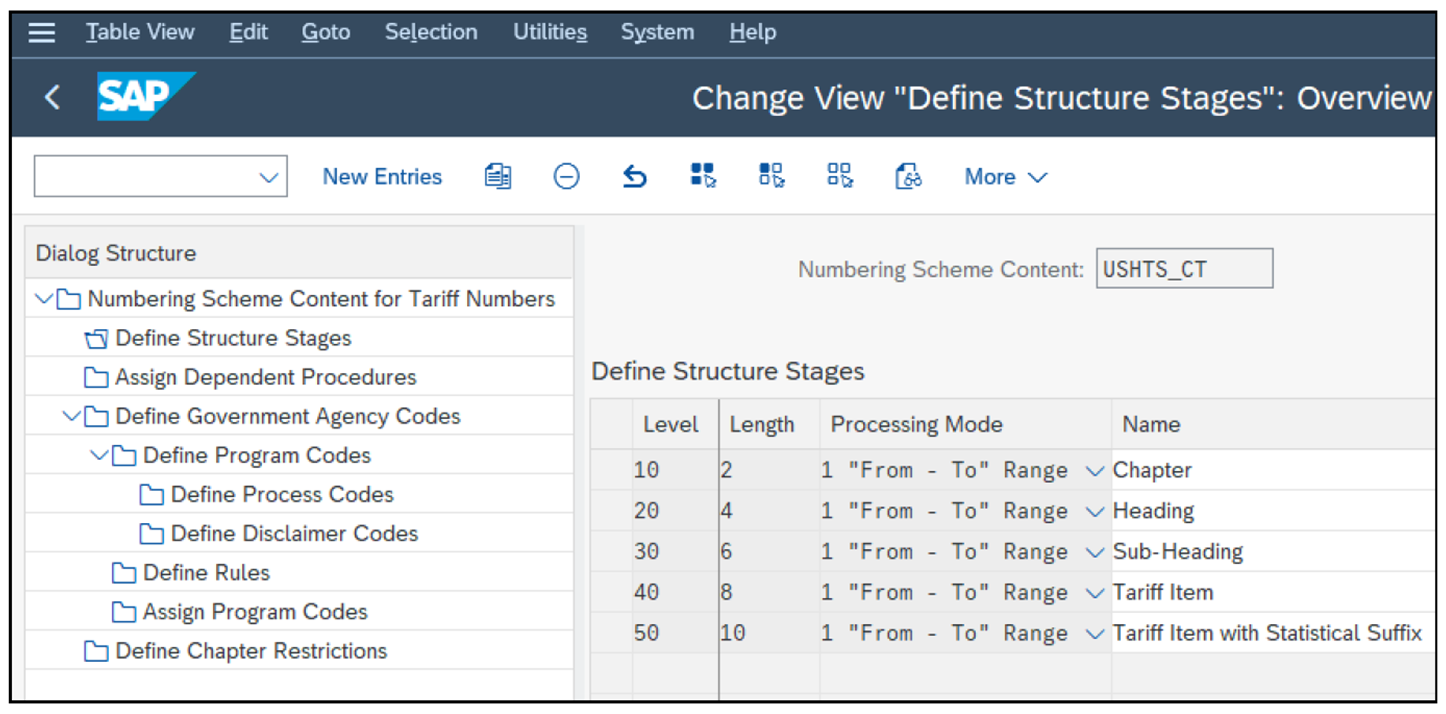Viewport: 1446px width, 714px height.
Task: Open the hamburger menu icon
Action: point(42,33)
